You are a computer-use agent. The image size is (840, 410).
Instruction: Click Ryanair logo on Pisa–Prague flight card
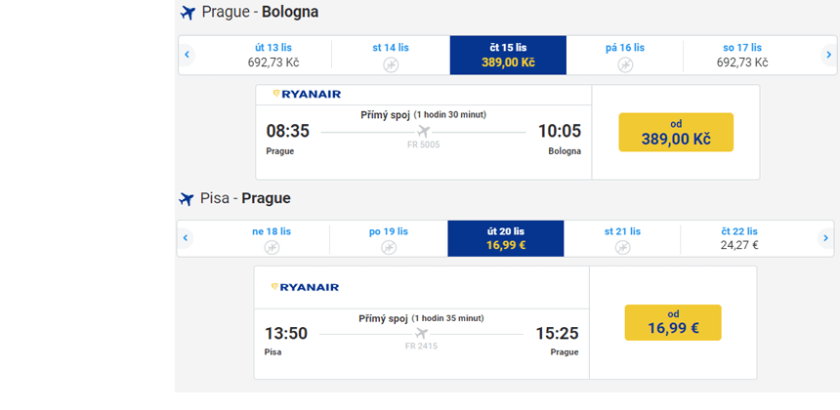305,287
